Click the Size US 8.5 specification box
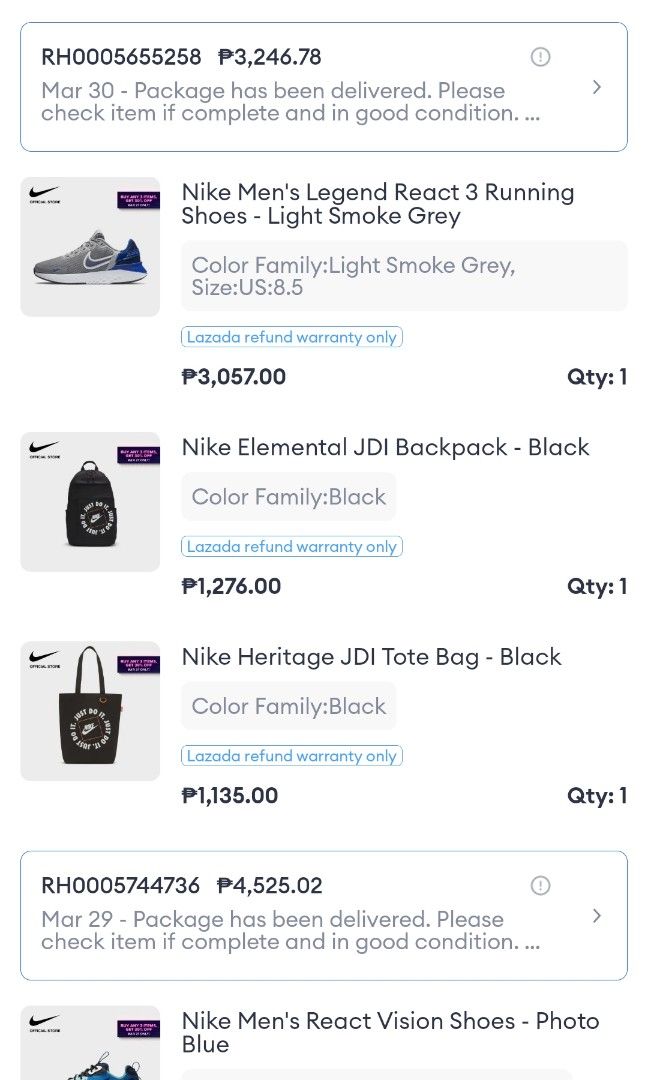This screenshot has width=648, height=1080. pyautogui.click(x=404, y=276)
